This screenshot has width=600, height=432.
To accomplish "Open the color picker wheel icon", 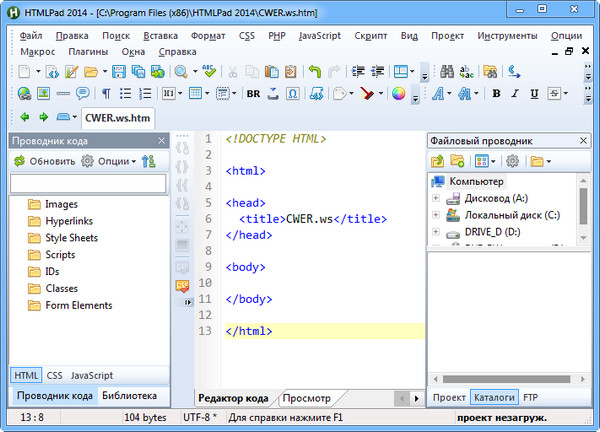I will coord(398,94).
